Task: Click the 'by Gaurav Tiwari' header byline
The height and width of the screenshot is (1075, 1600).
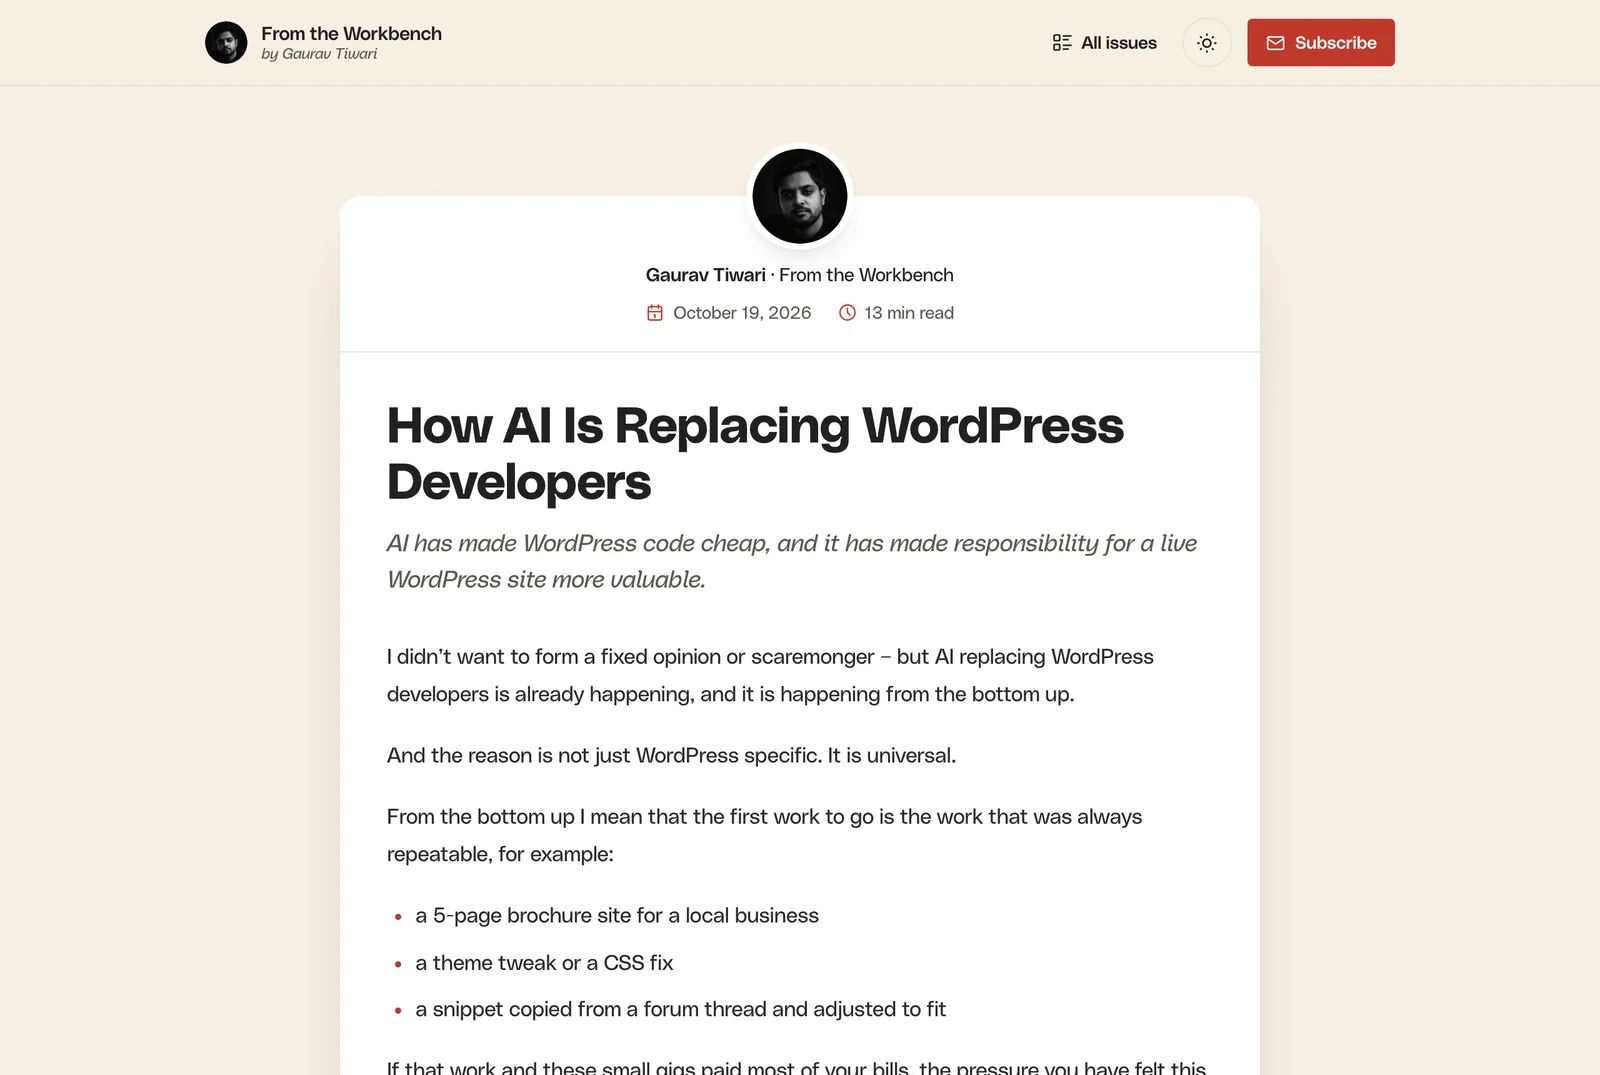Action: click(x=319, y=54)
